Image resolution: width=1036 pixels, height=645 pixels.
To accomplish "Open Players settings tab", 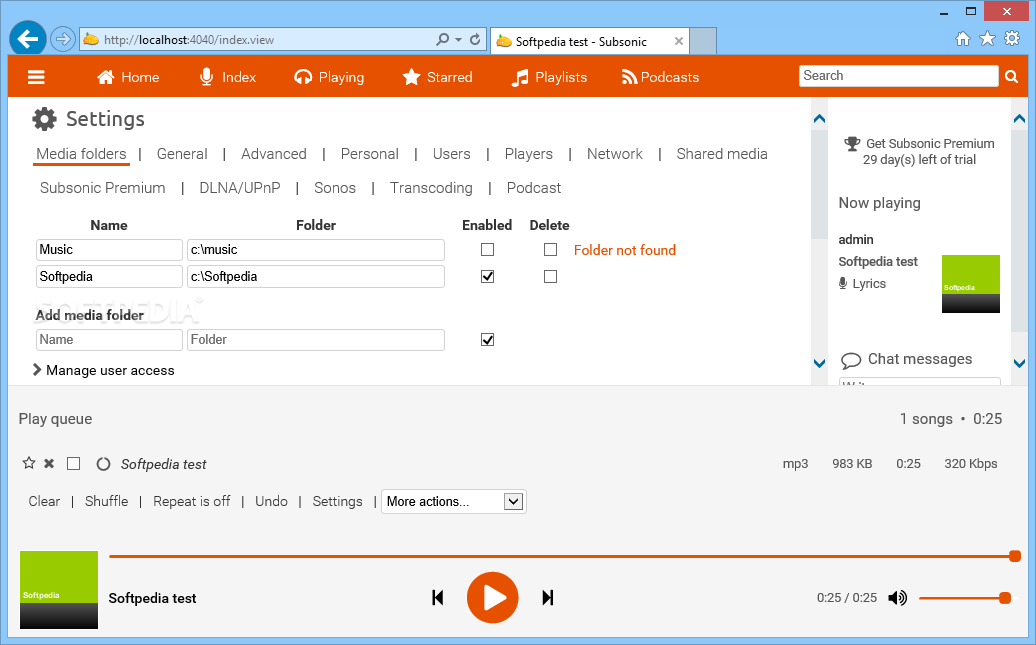I will (529, 154).
